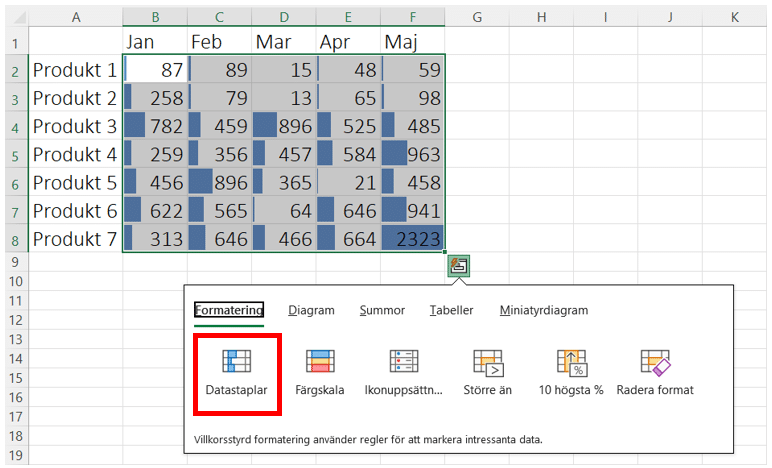The width and height of the screenshot is (772, 468).
Task: Switch to the Tabeller tab
Action: [x=451, y=310]
